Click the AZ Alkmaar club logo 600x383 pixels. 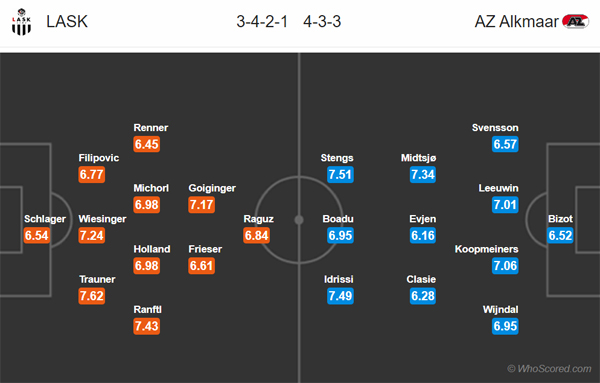pyautogui.click(x=575, y=21)
